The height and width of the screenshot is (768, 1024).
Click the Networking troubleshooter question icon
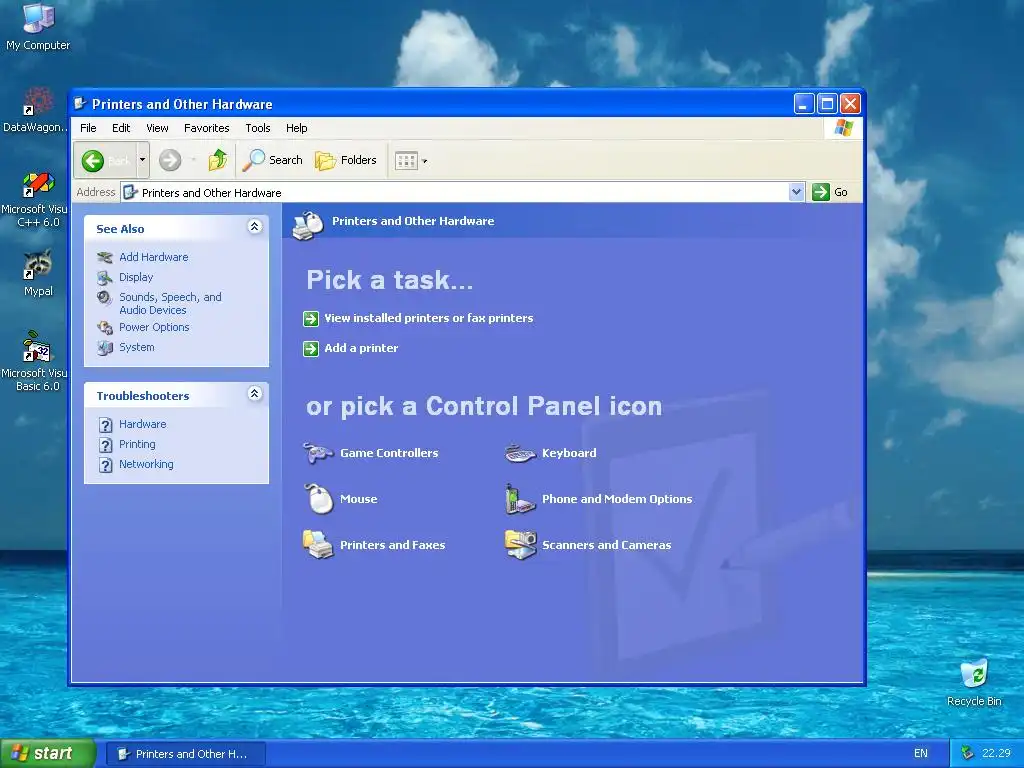click(106, 465)
